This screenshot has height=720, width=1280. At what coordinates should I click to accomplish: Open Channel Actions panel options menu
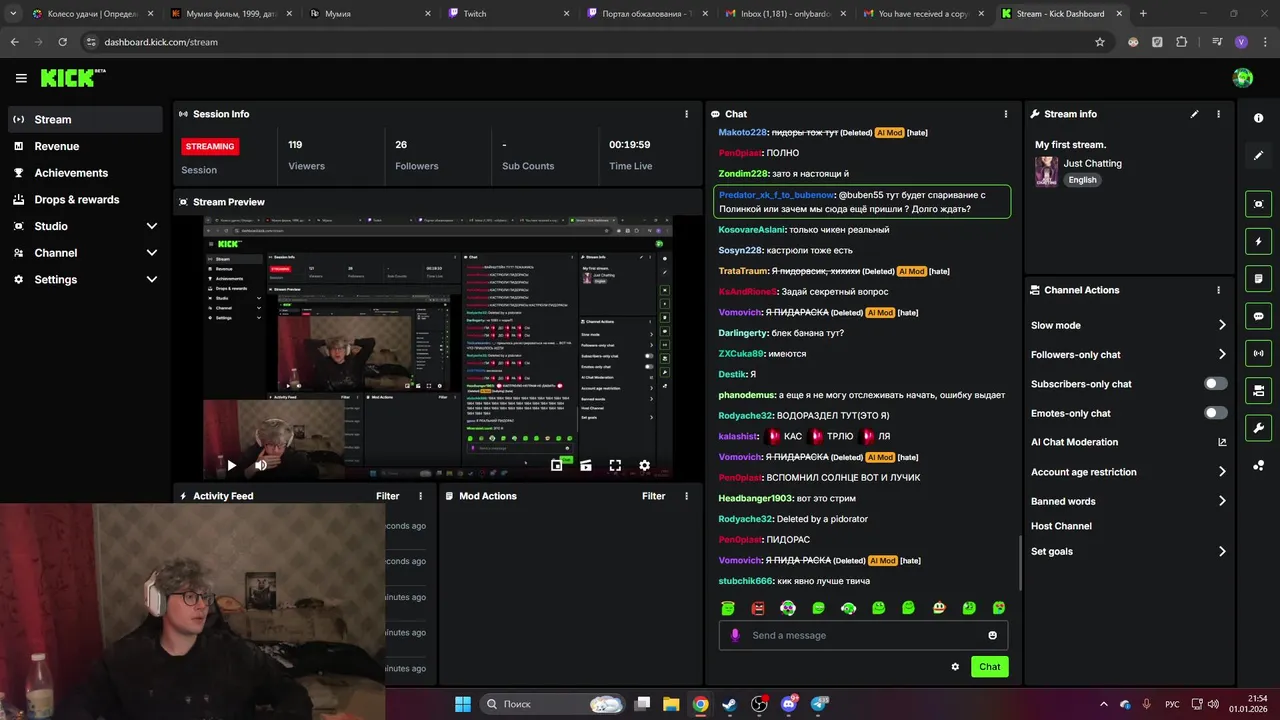(1218, 290)
